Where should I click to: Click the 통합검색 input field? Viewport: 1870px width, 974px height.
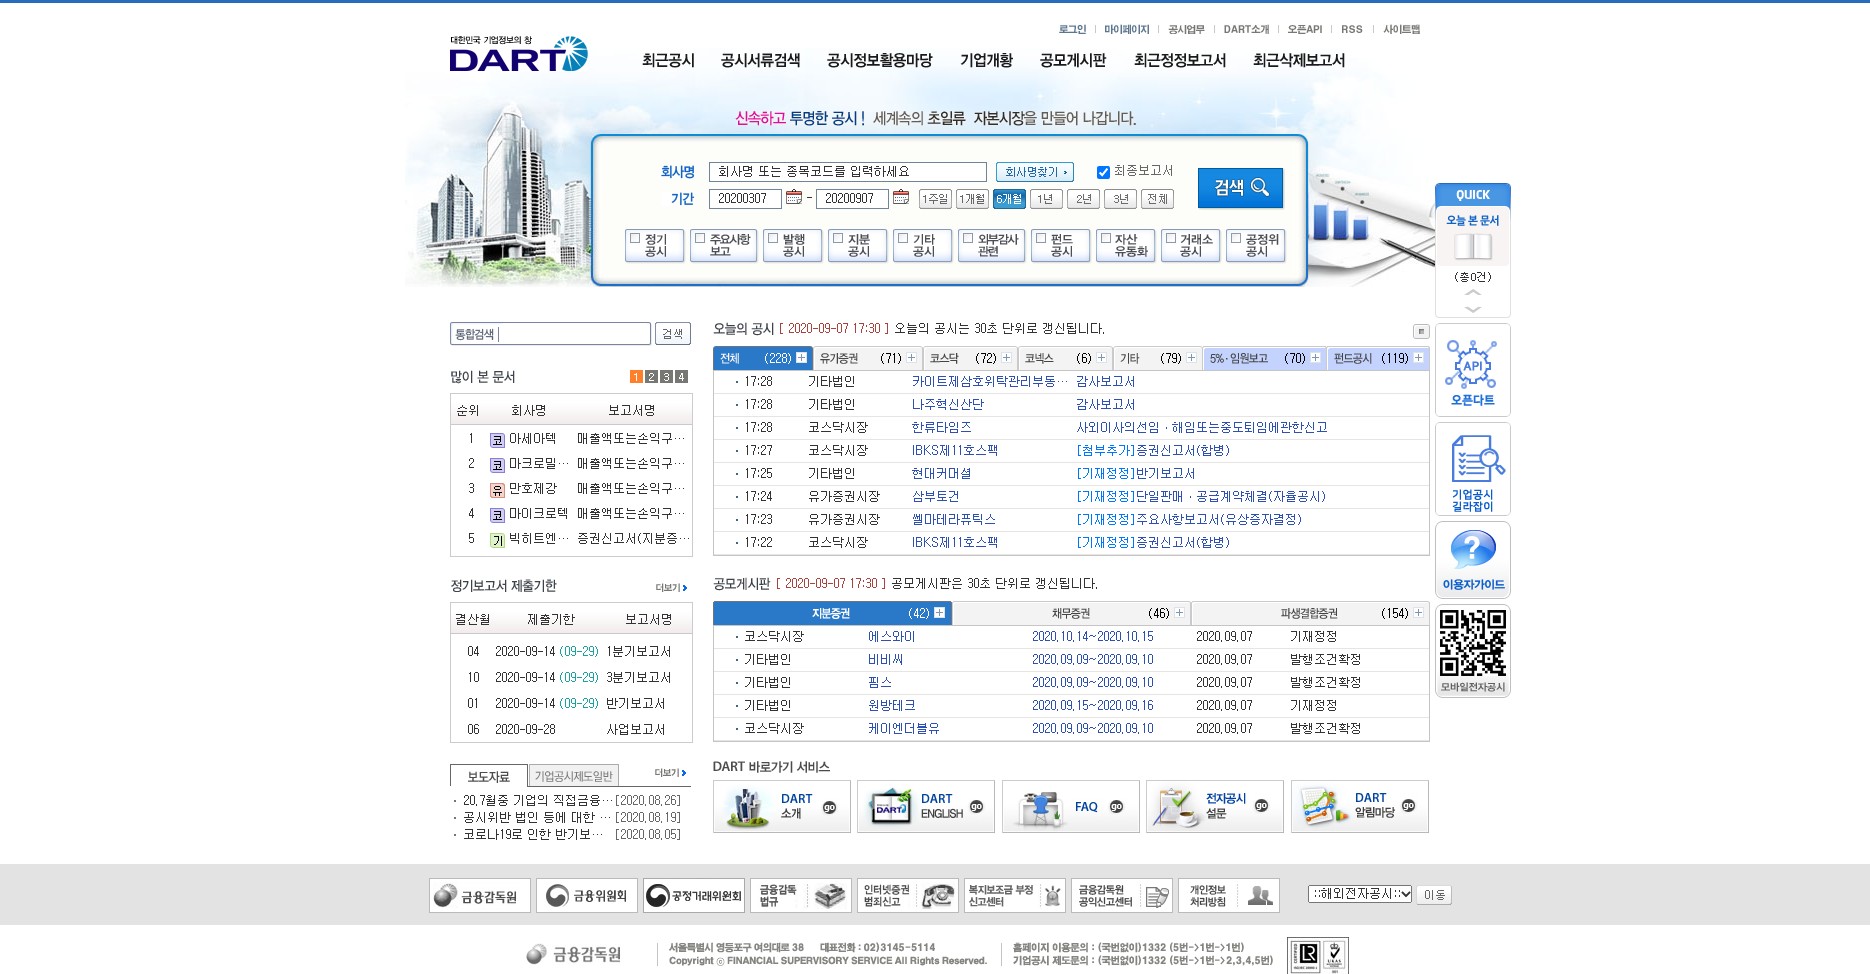click(550, 334)
